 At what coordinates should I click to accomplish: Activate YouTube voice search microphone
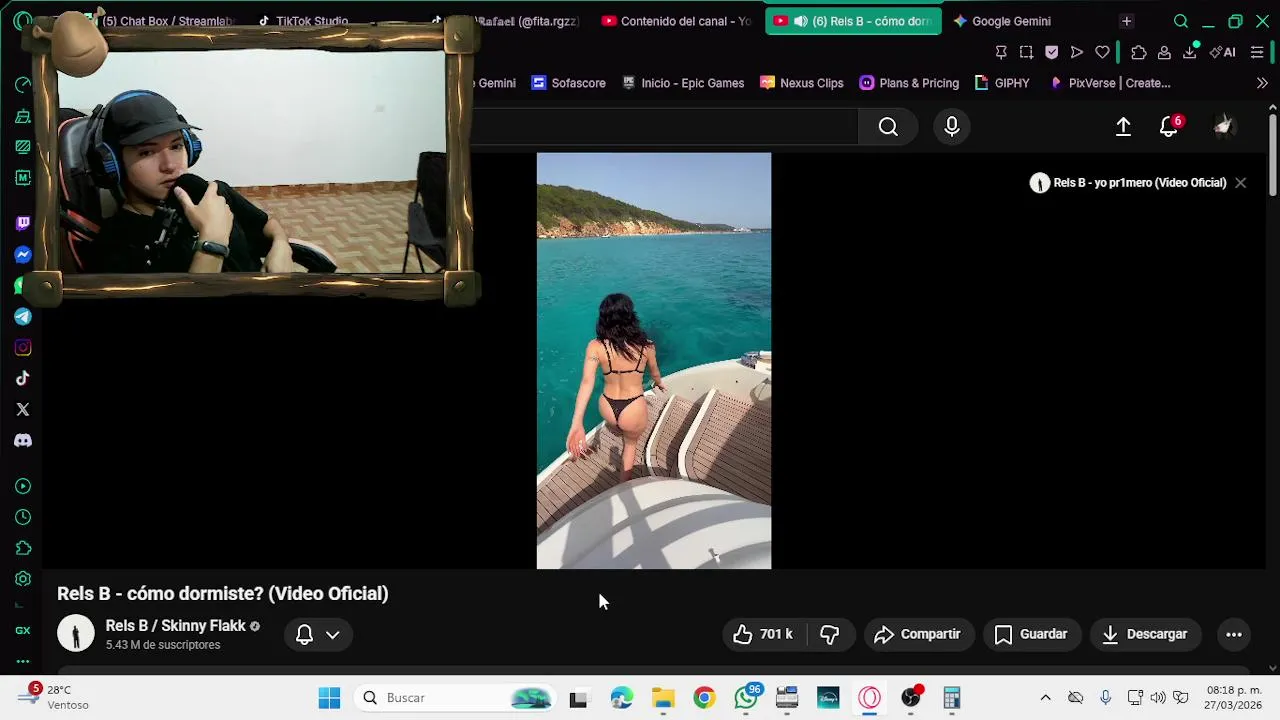click(952, 126)
